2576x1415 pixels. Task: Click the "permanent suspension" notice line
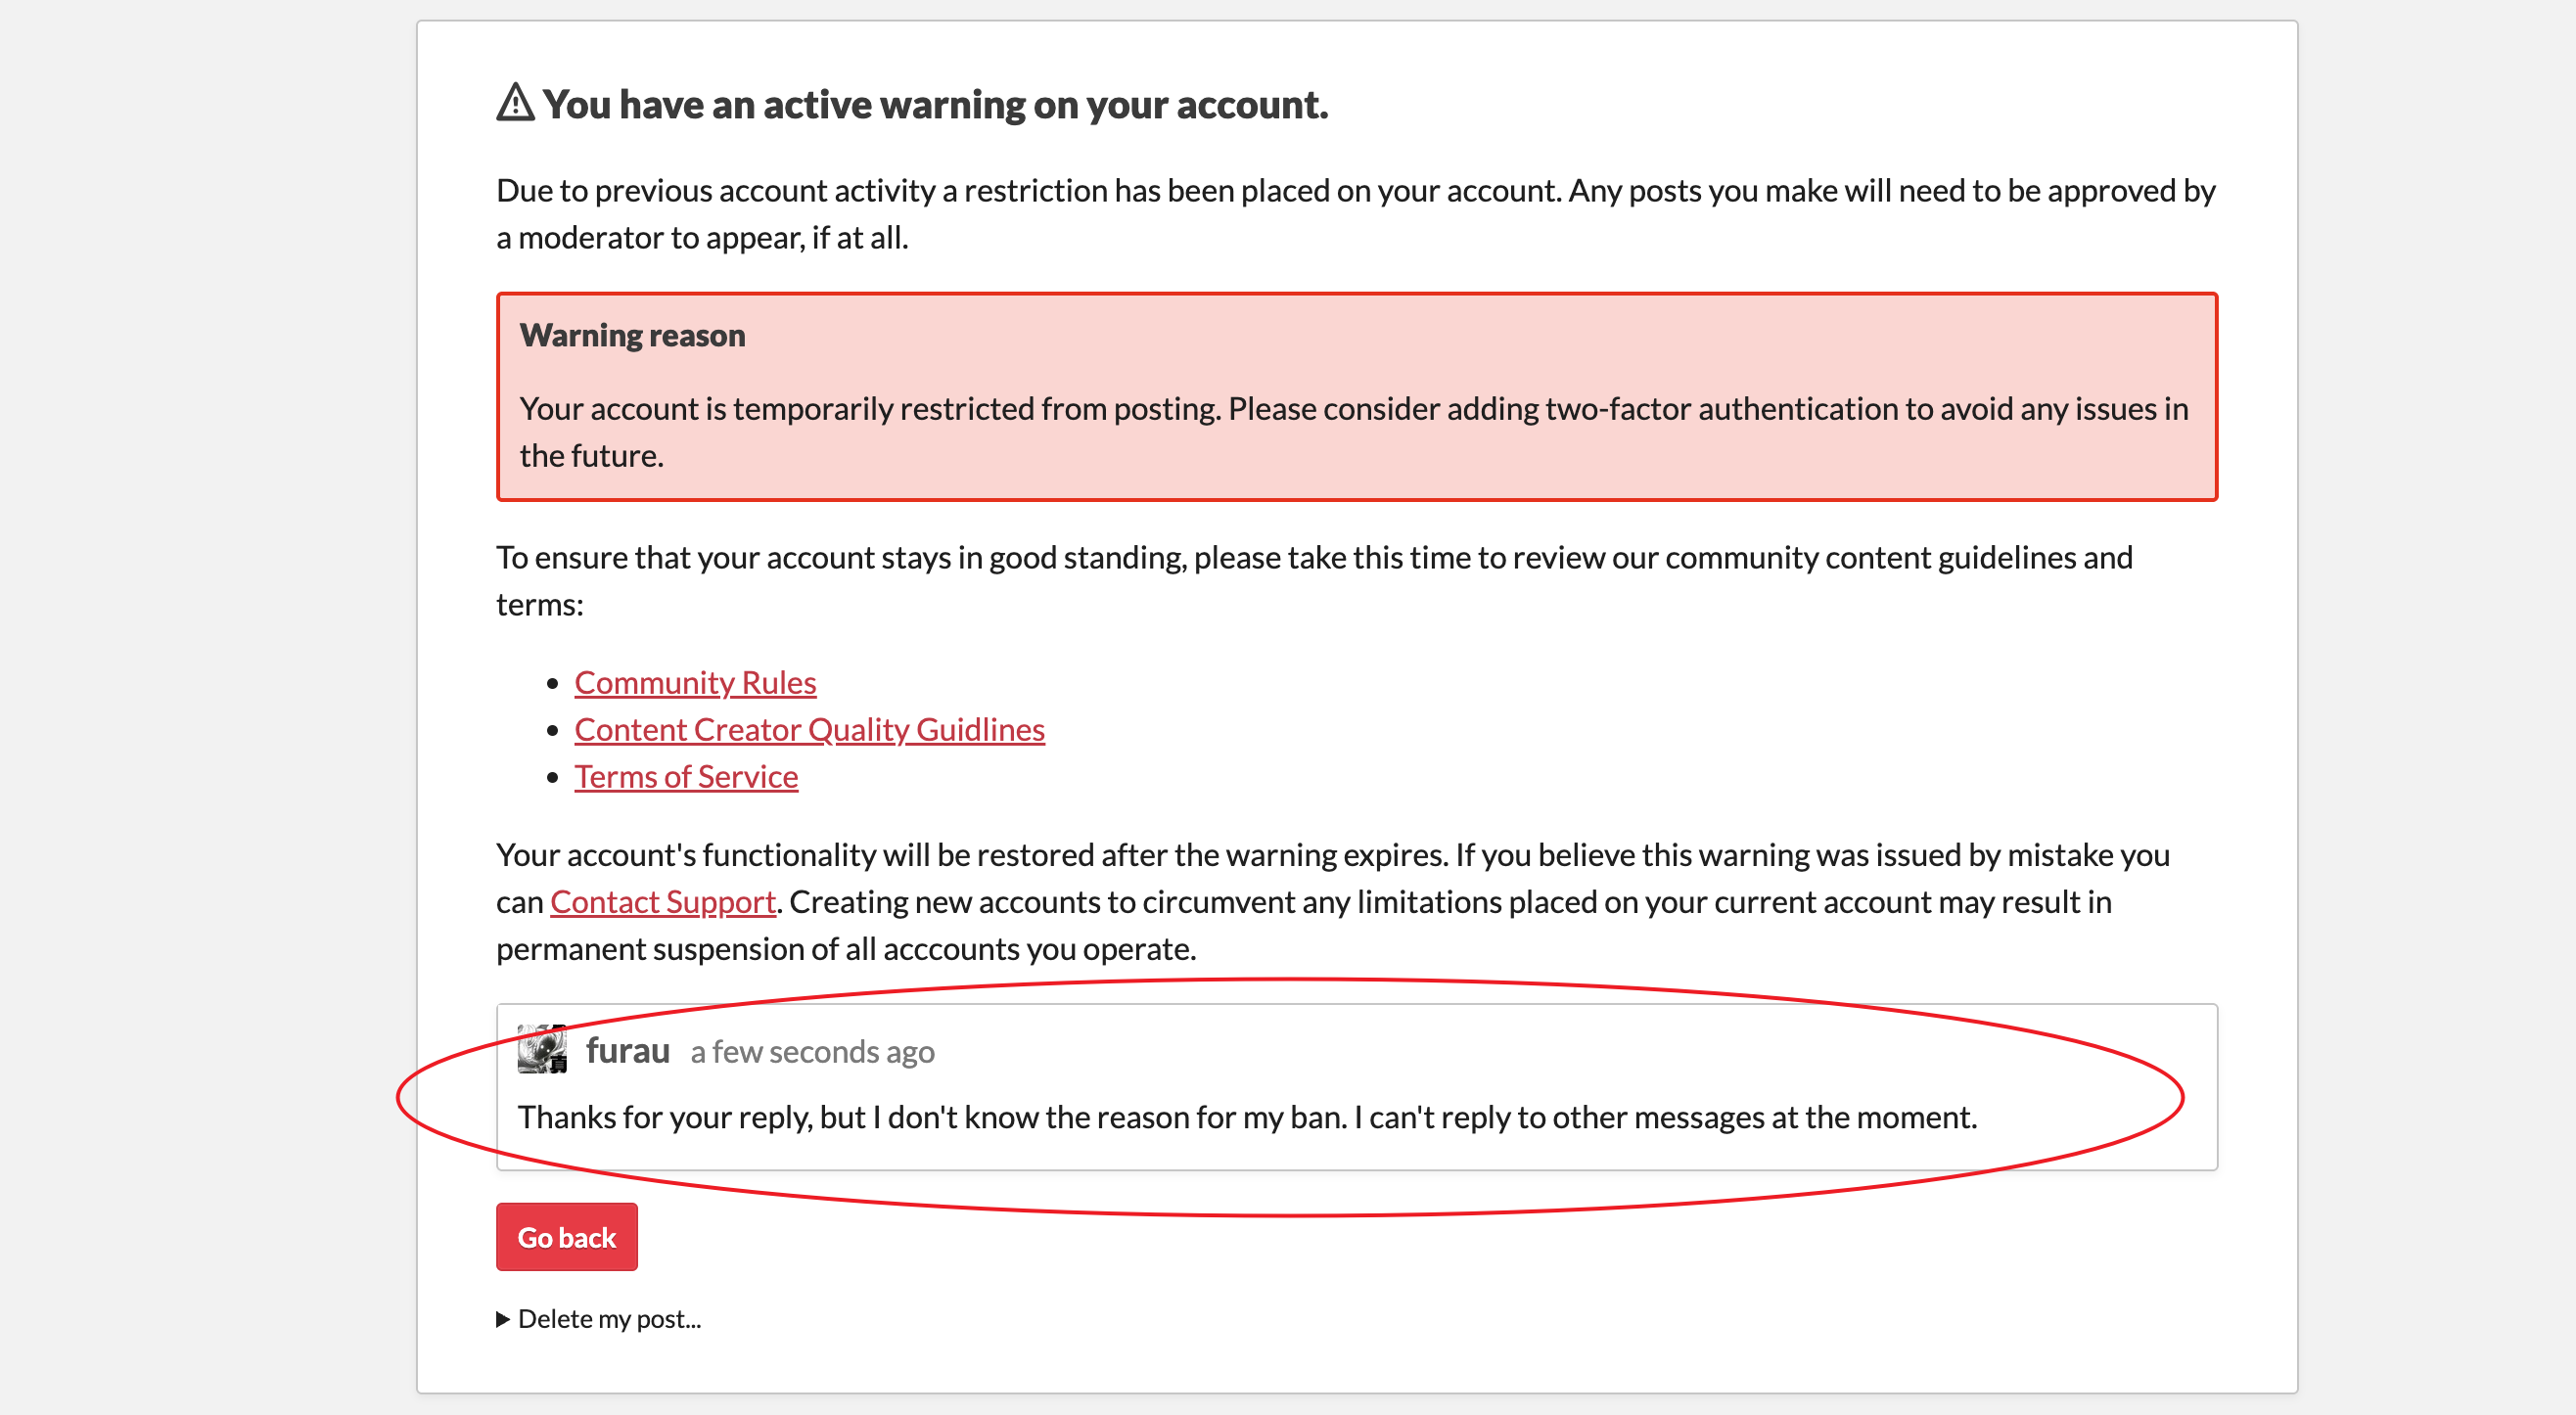tap(846, 949)
